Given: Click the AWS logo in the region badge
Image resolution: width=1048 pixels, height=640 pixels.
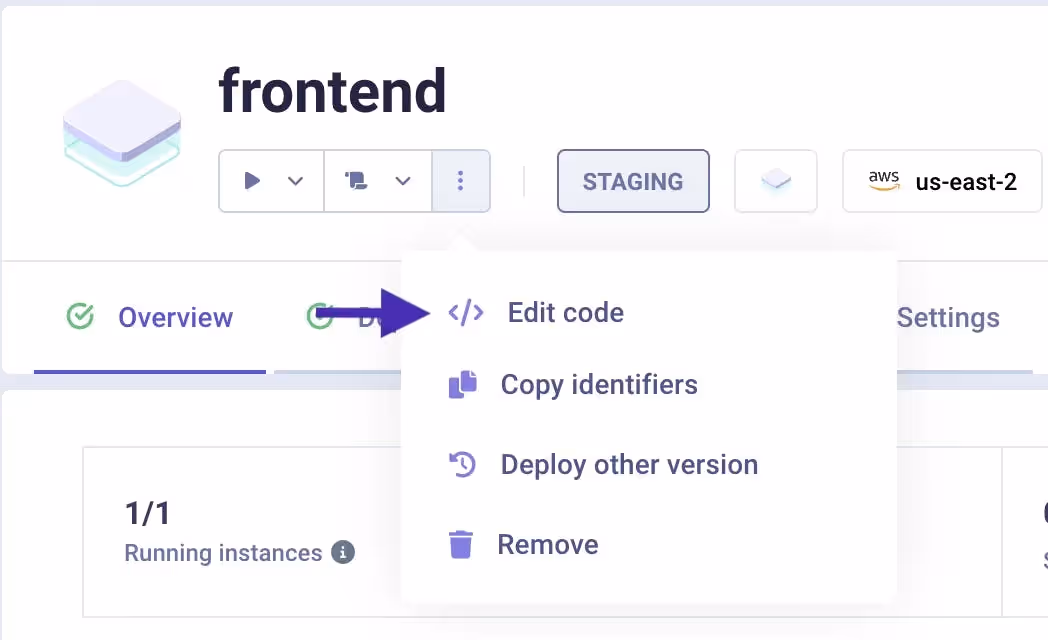Looking at the screenshot, I should click(x=884, y=181).
